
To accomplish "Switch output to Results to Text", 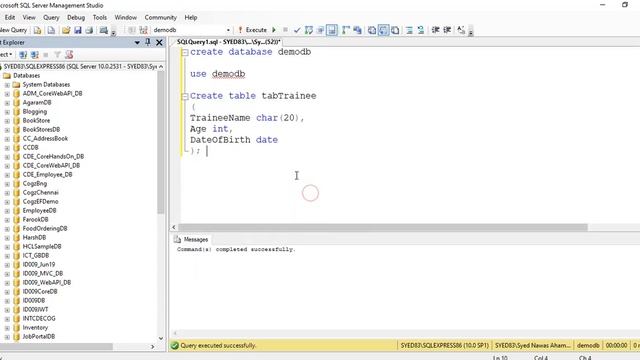I will (x=372, y=30).
